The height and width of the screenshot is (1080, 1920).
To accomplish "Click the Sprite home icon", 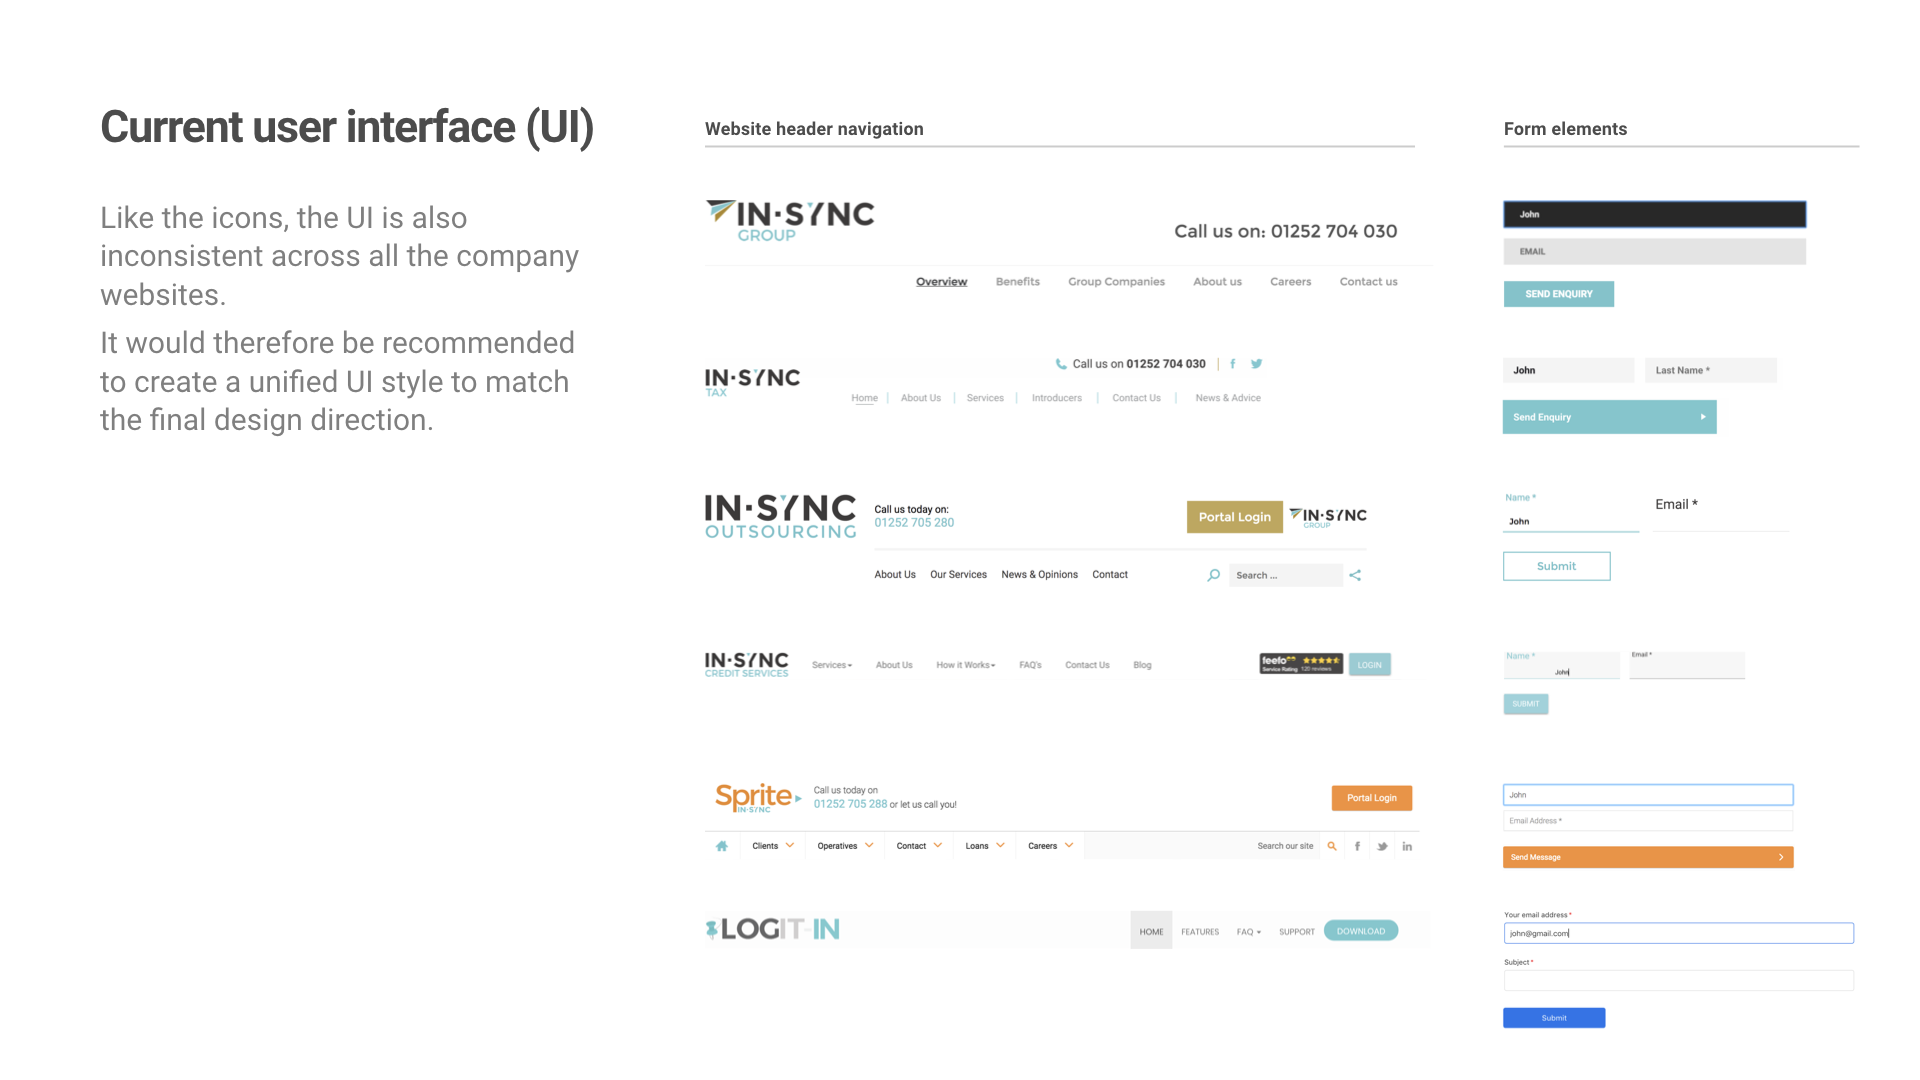I will click(x=722, y=846).
